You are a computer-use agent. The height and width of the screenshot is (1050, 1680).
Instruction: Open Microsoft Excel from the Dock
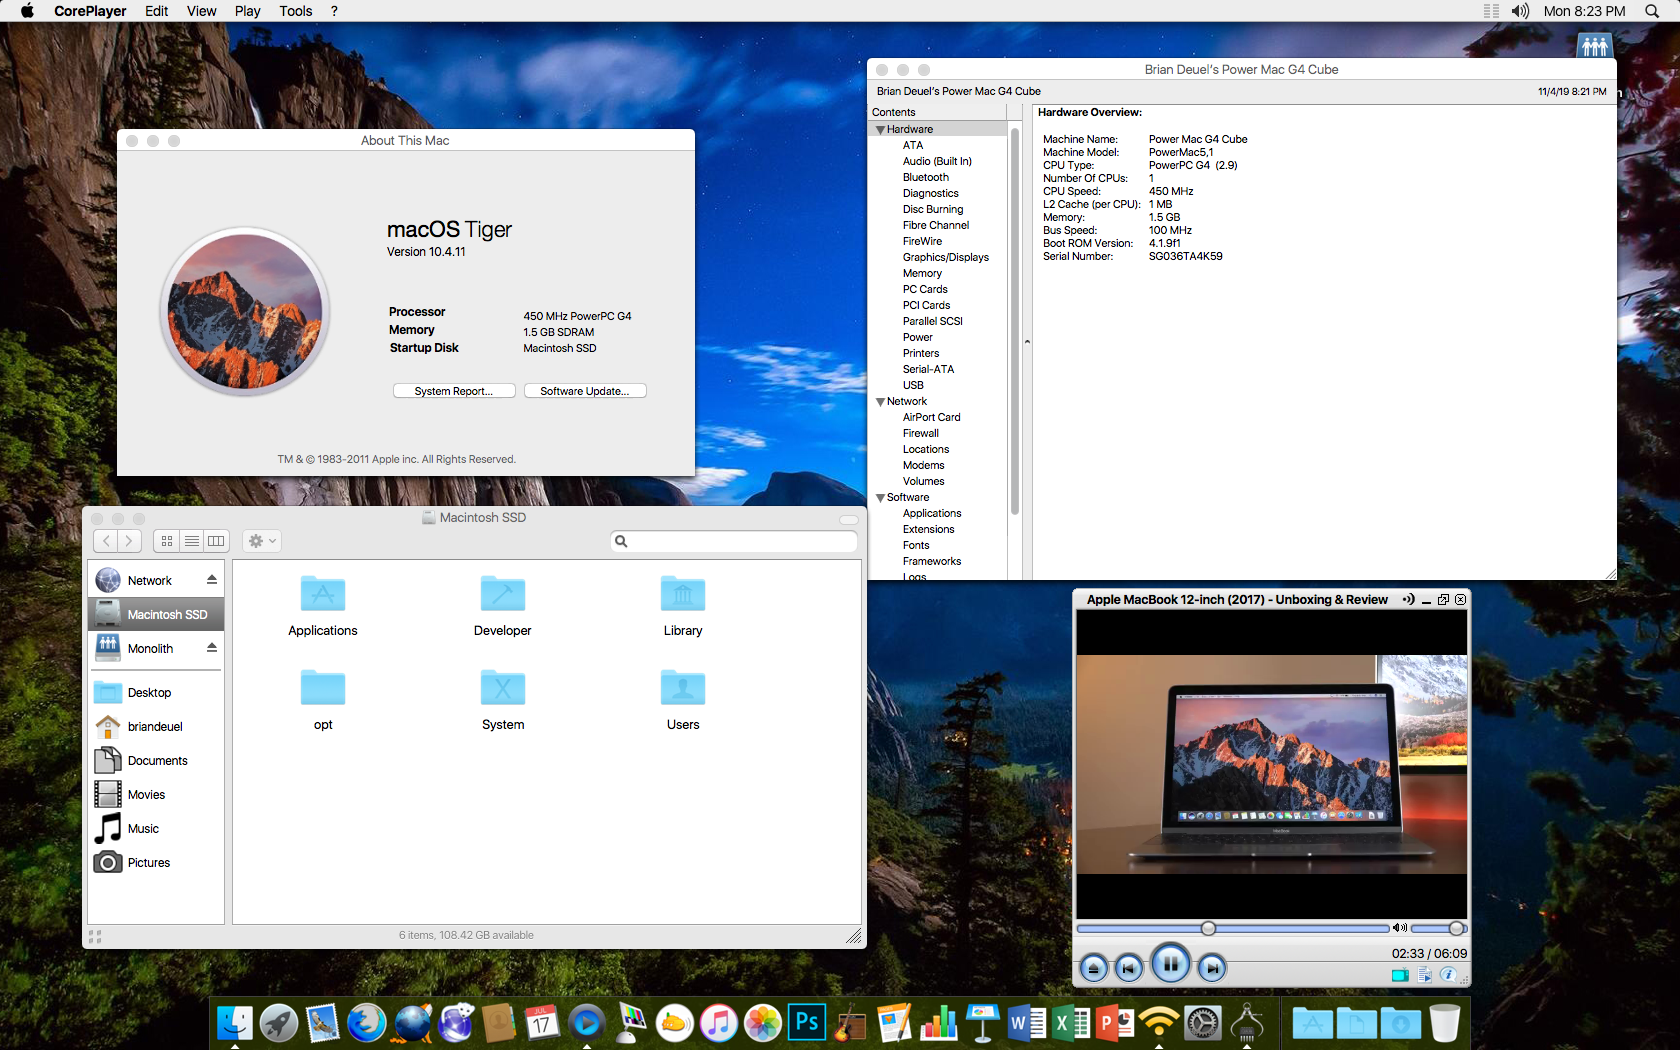click(x=1071, y=1023)
